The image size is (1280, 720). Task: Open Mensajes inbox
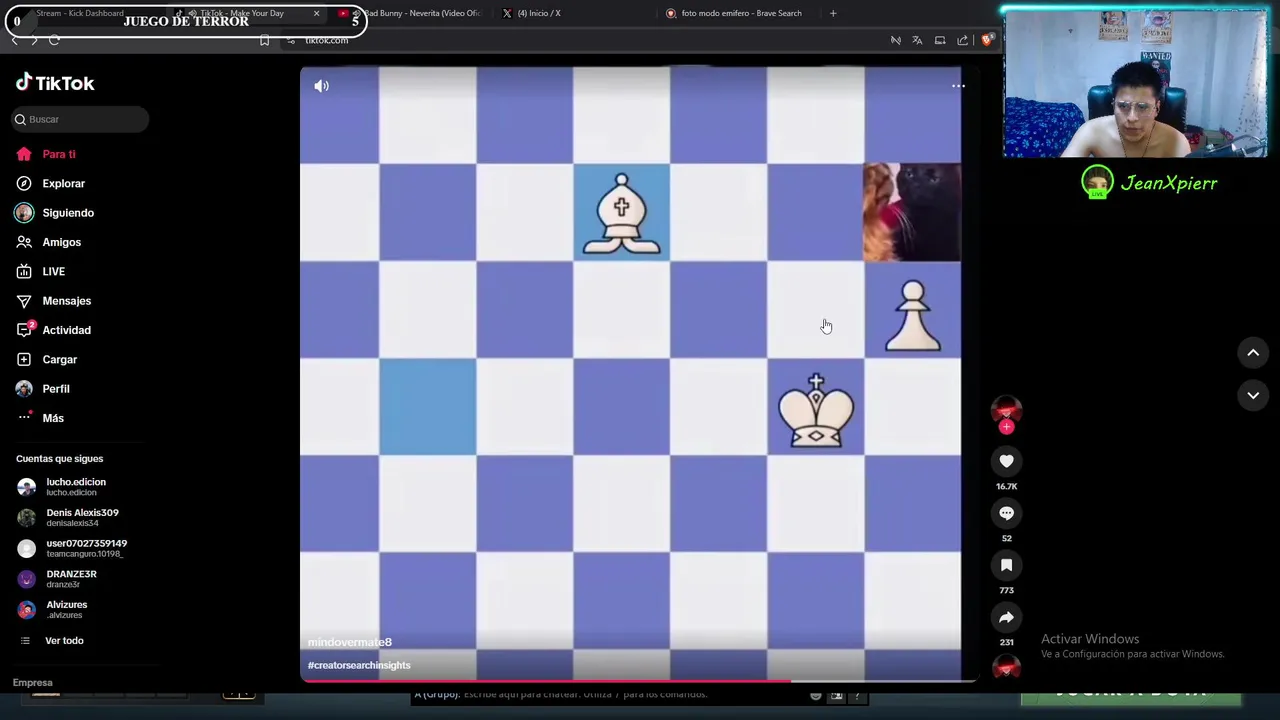[66, 301]
